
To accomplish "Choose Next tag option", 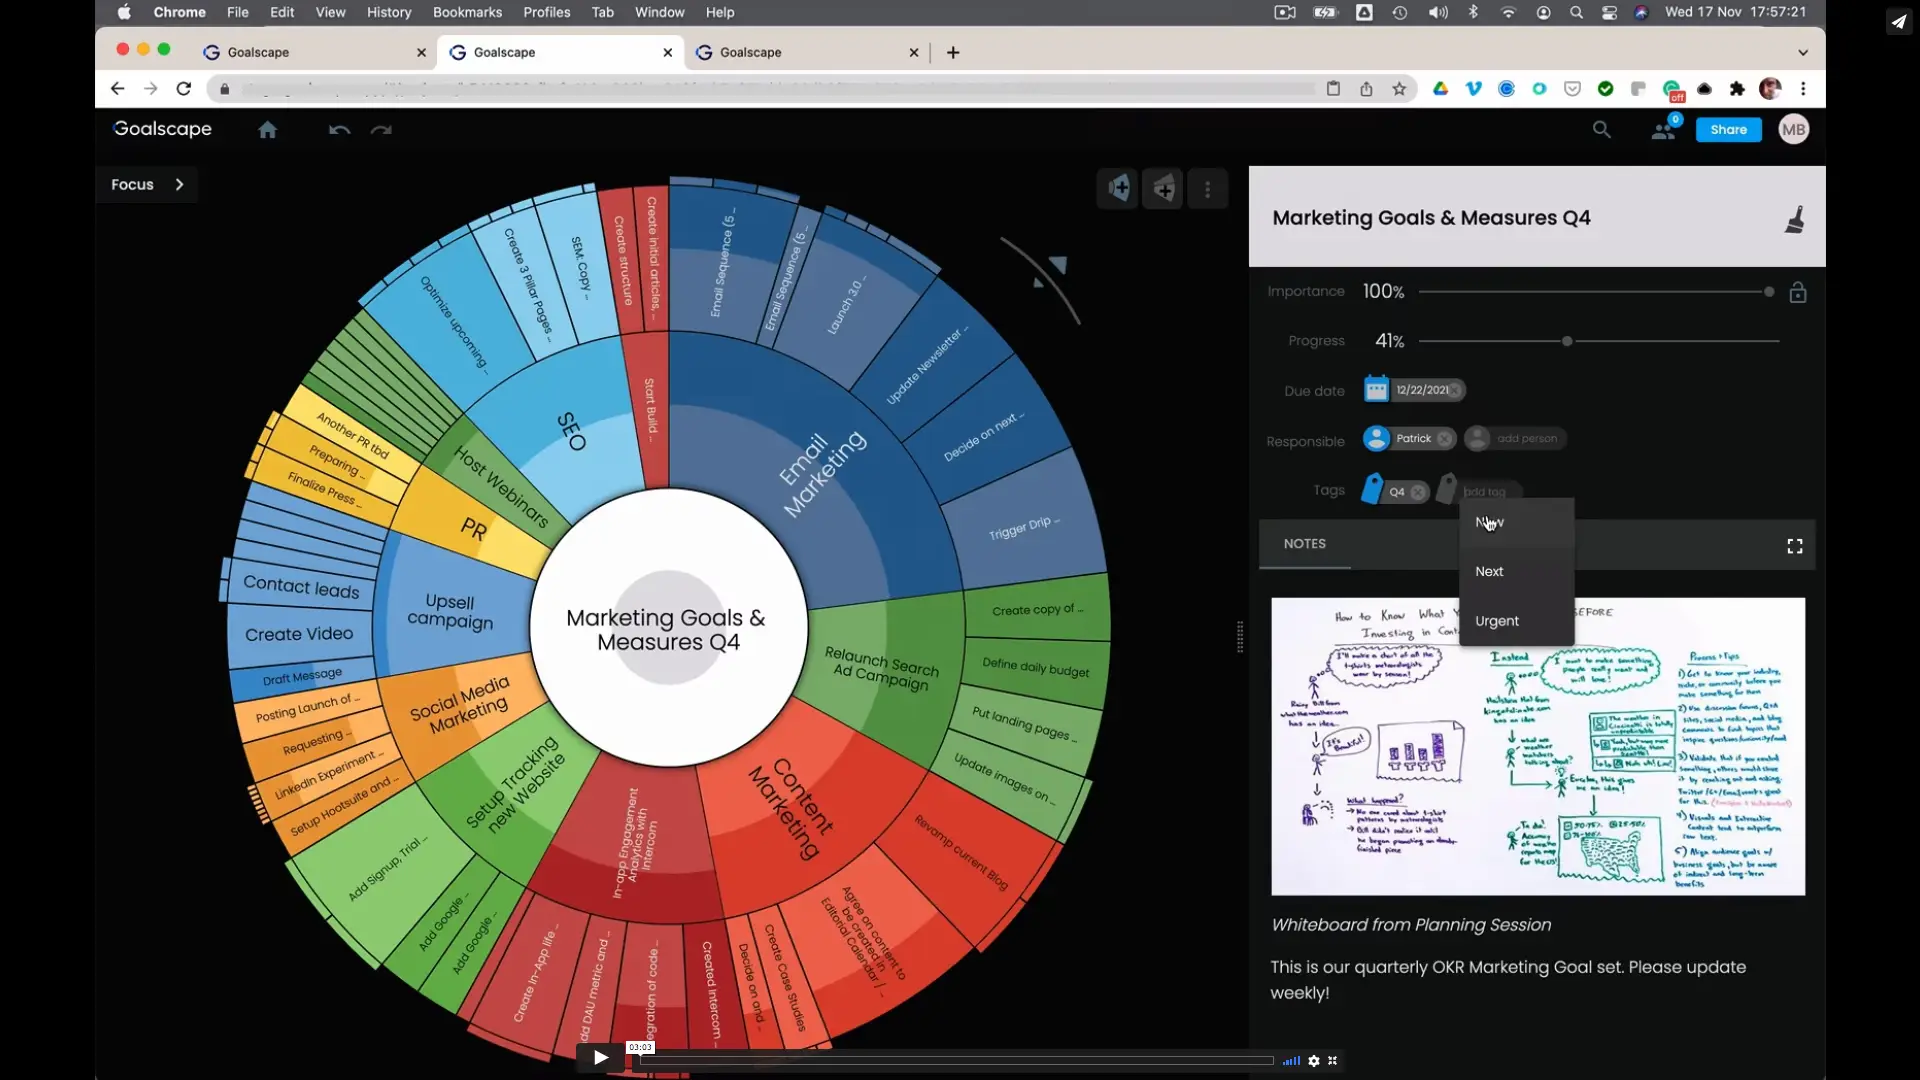I will click(x=1489, y=572).
